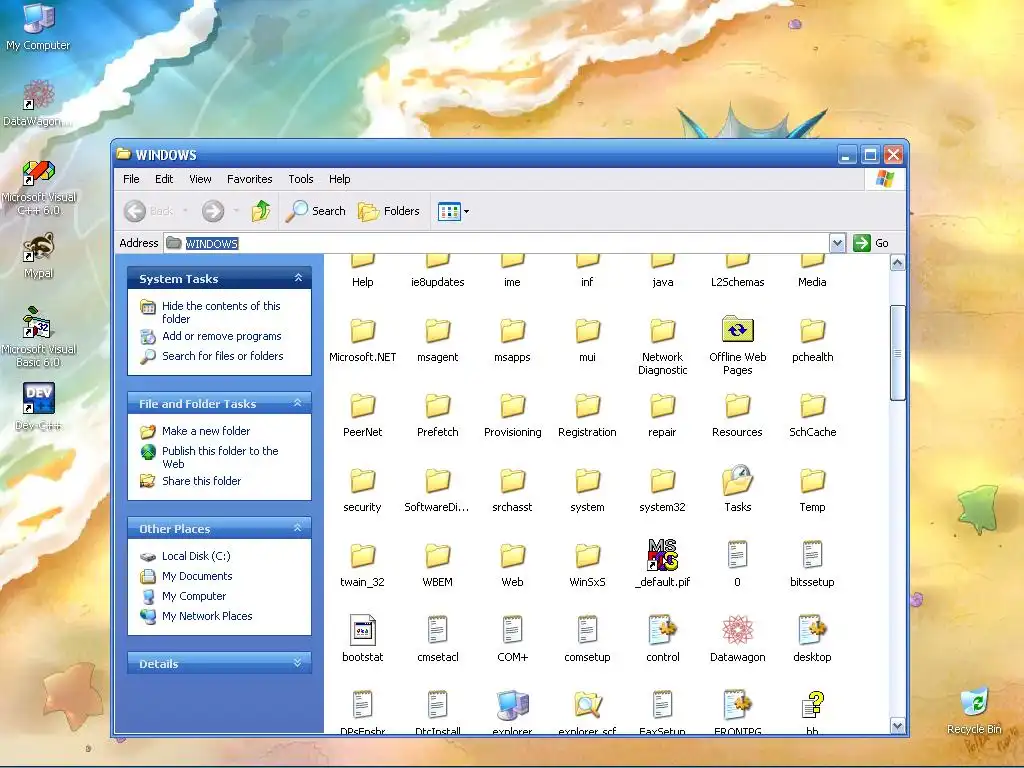
Task: Collapse the File and Folder Tasks panel
Action: coord(298,403)
